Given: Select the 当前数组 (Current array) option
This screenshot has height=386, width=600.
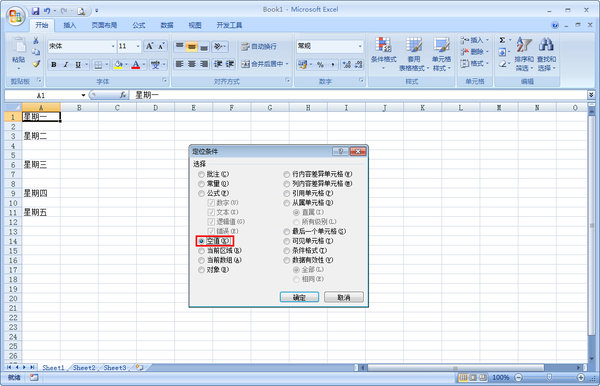Looking at the screenshot, I should [201, 260].
